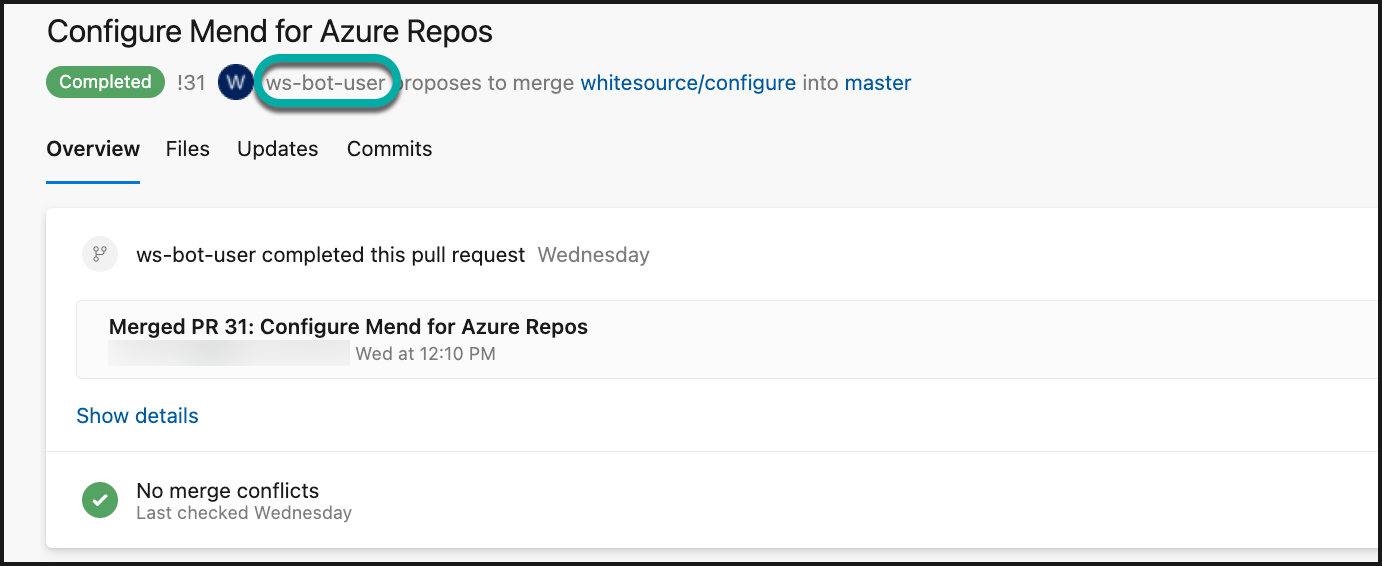Click the ws-bot-user avatar icon
This screenshot has height=566, width=1382.
pos(235,82)
